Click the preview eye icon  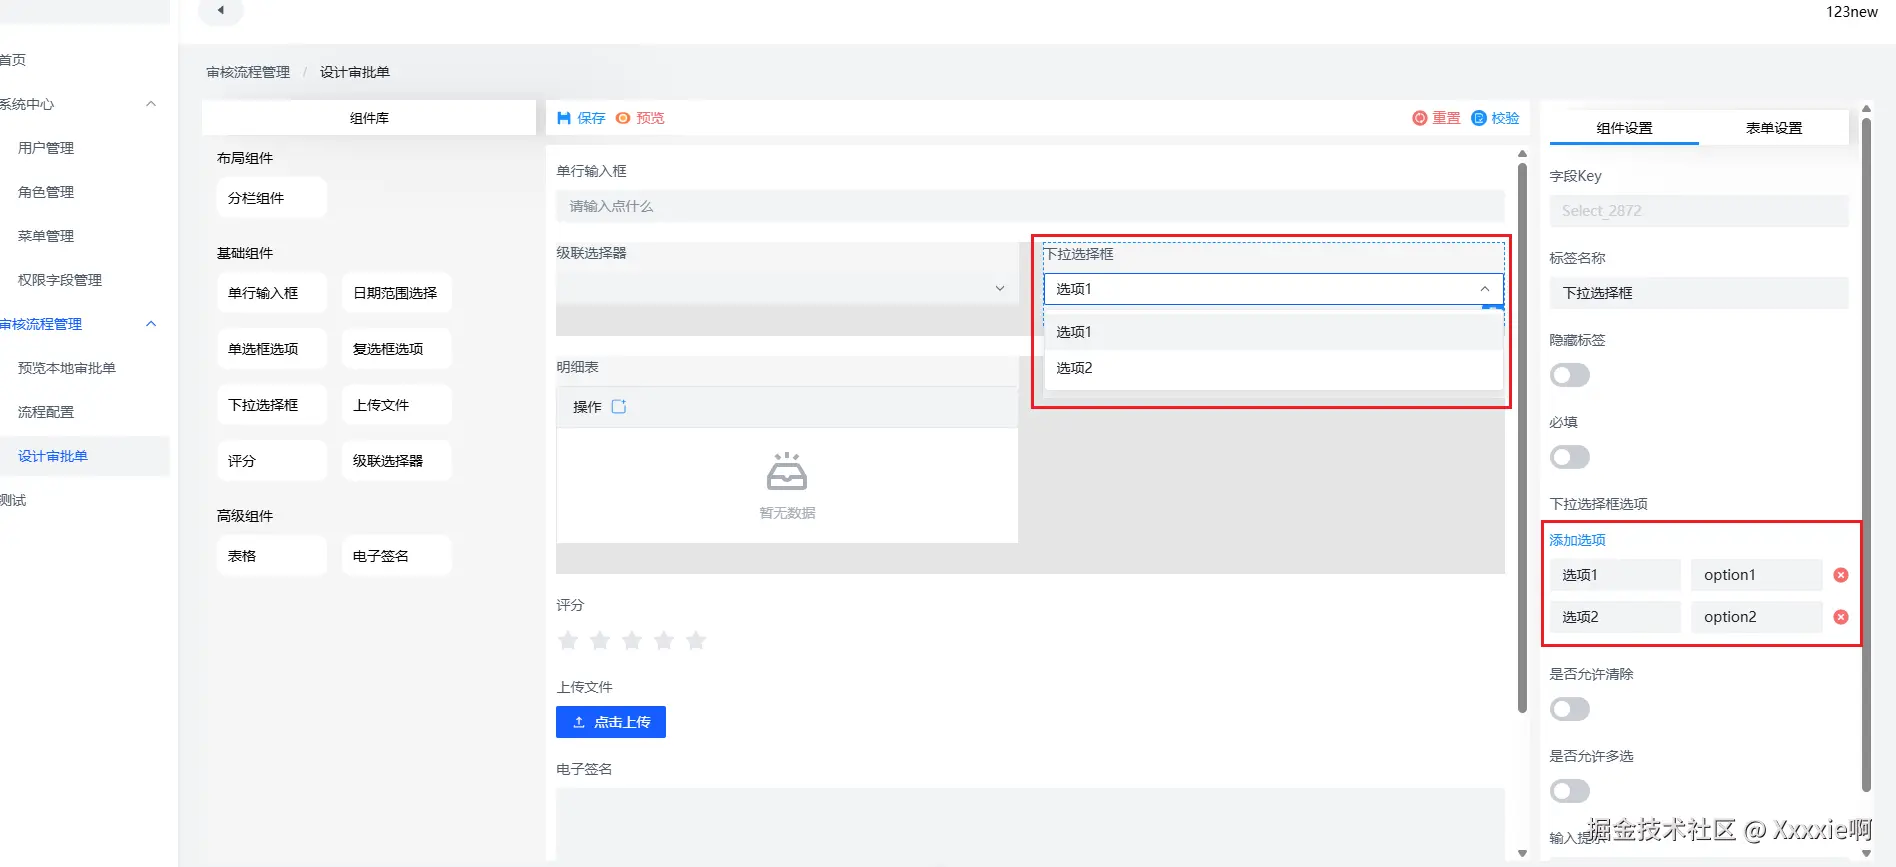(623, 118)
